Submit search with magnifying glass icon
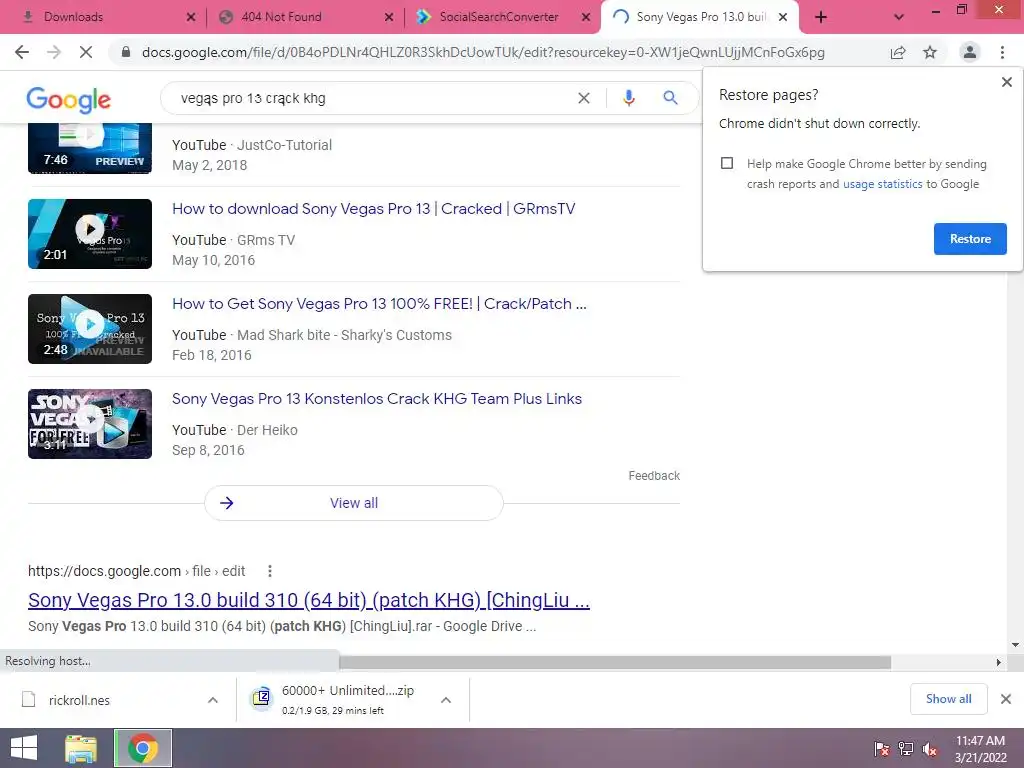The image size is (1024, 768). (670, 98)
